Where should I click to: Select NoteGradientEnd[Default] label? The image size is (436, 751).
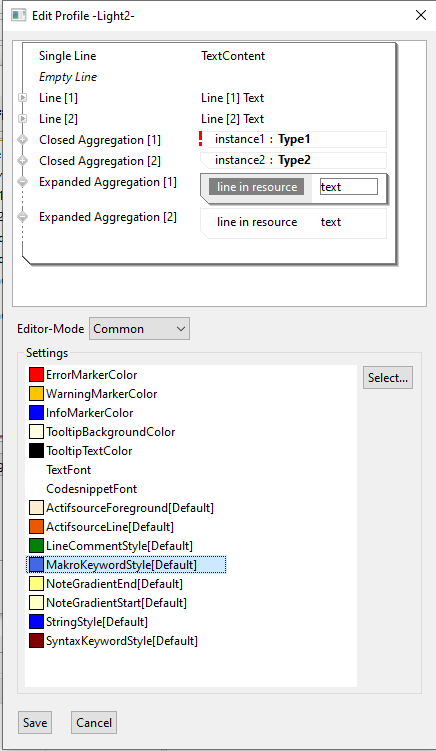(115, 584)
